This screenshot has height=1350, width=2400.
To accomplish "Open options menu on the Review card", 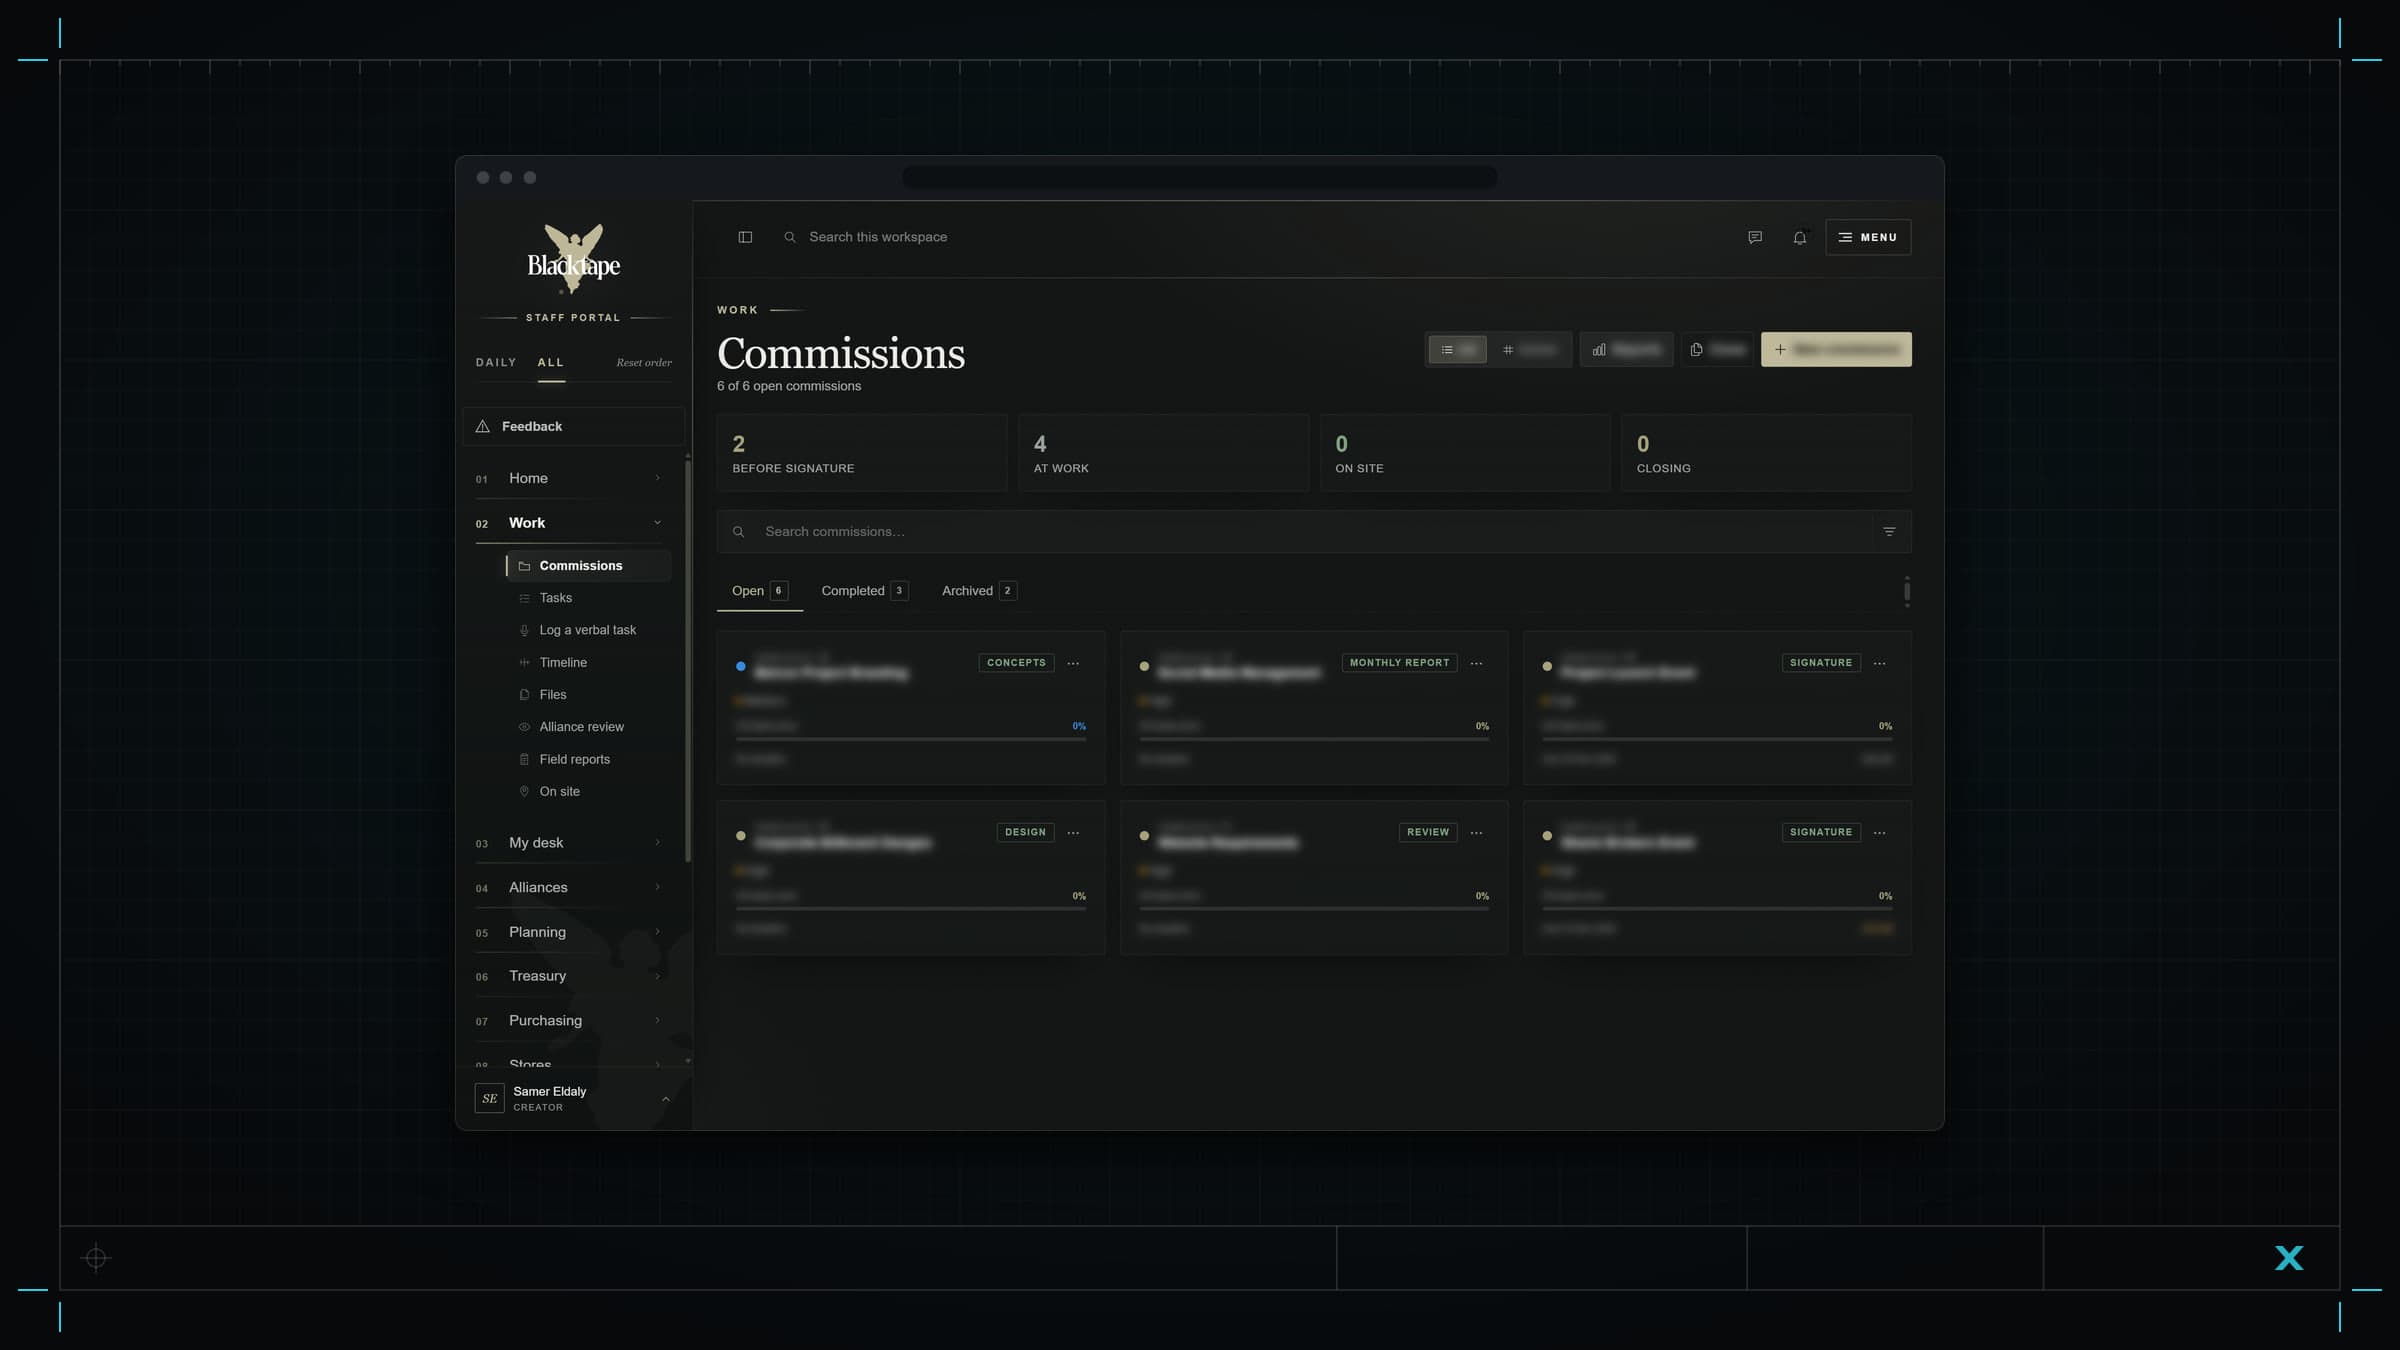I will [1476, 832].
